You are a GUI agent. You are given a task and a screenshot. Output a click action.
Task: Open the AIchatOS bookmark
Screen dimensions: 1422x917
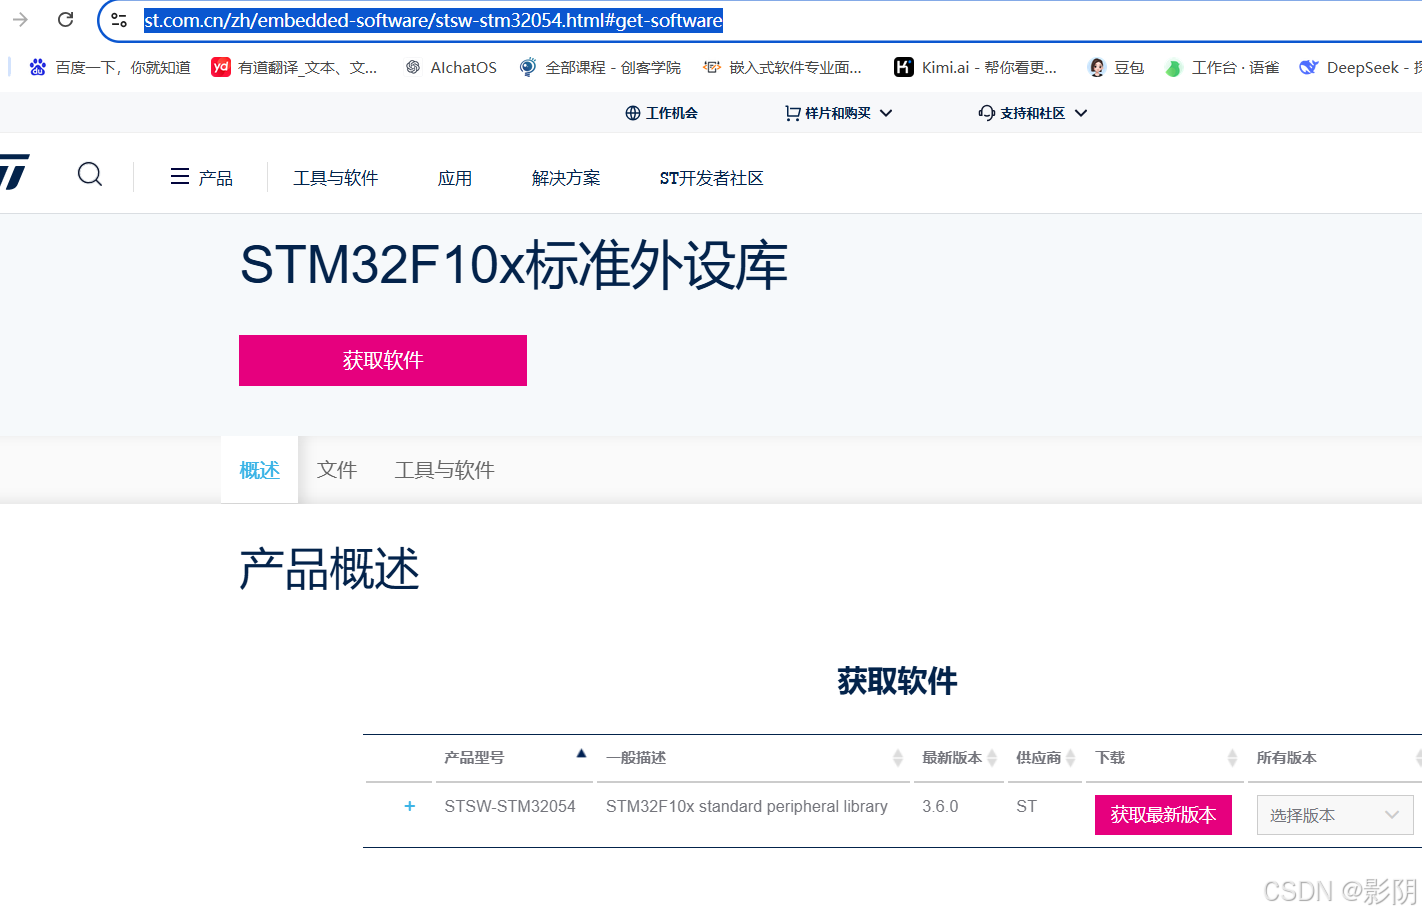point(450,67)
